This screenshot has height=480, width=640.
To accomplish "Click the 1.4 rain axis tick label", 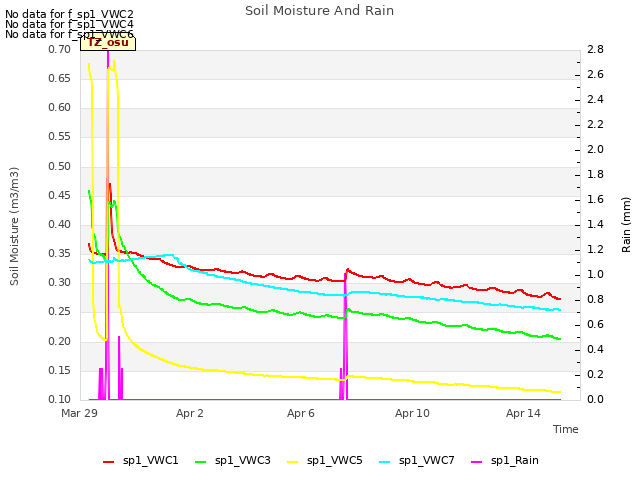I will (x=595, y=224).
